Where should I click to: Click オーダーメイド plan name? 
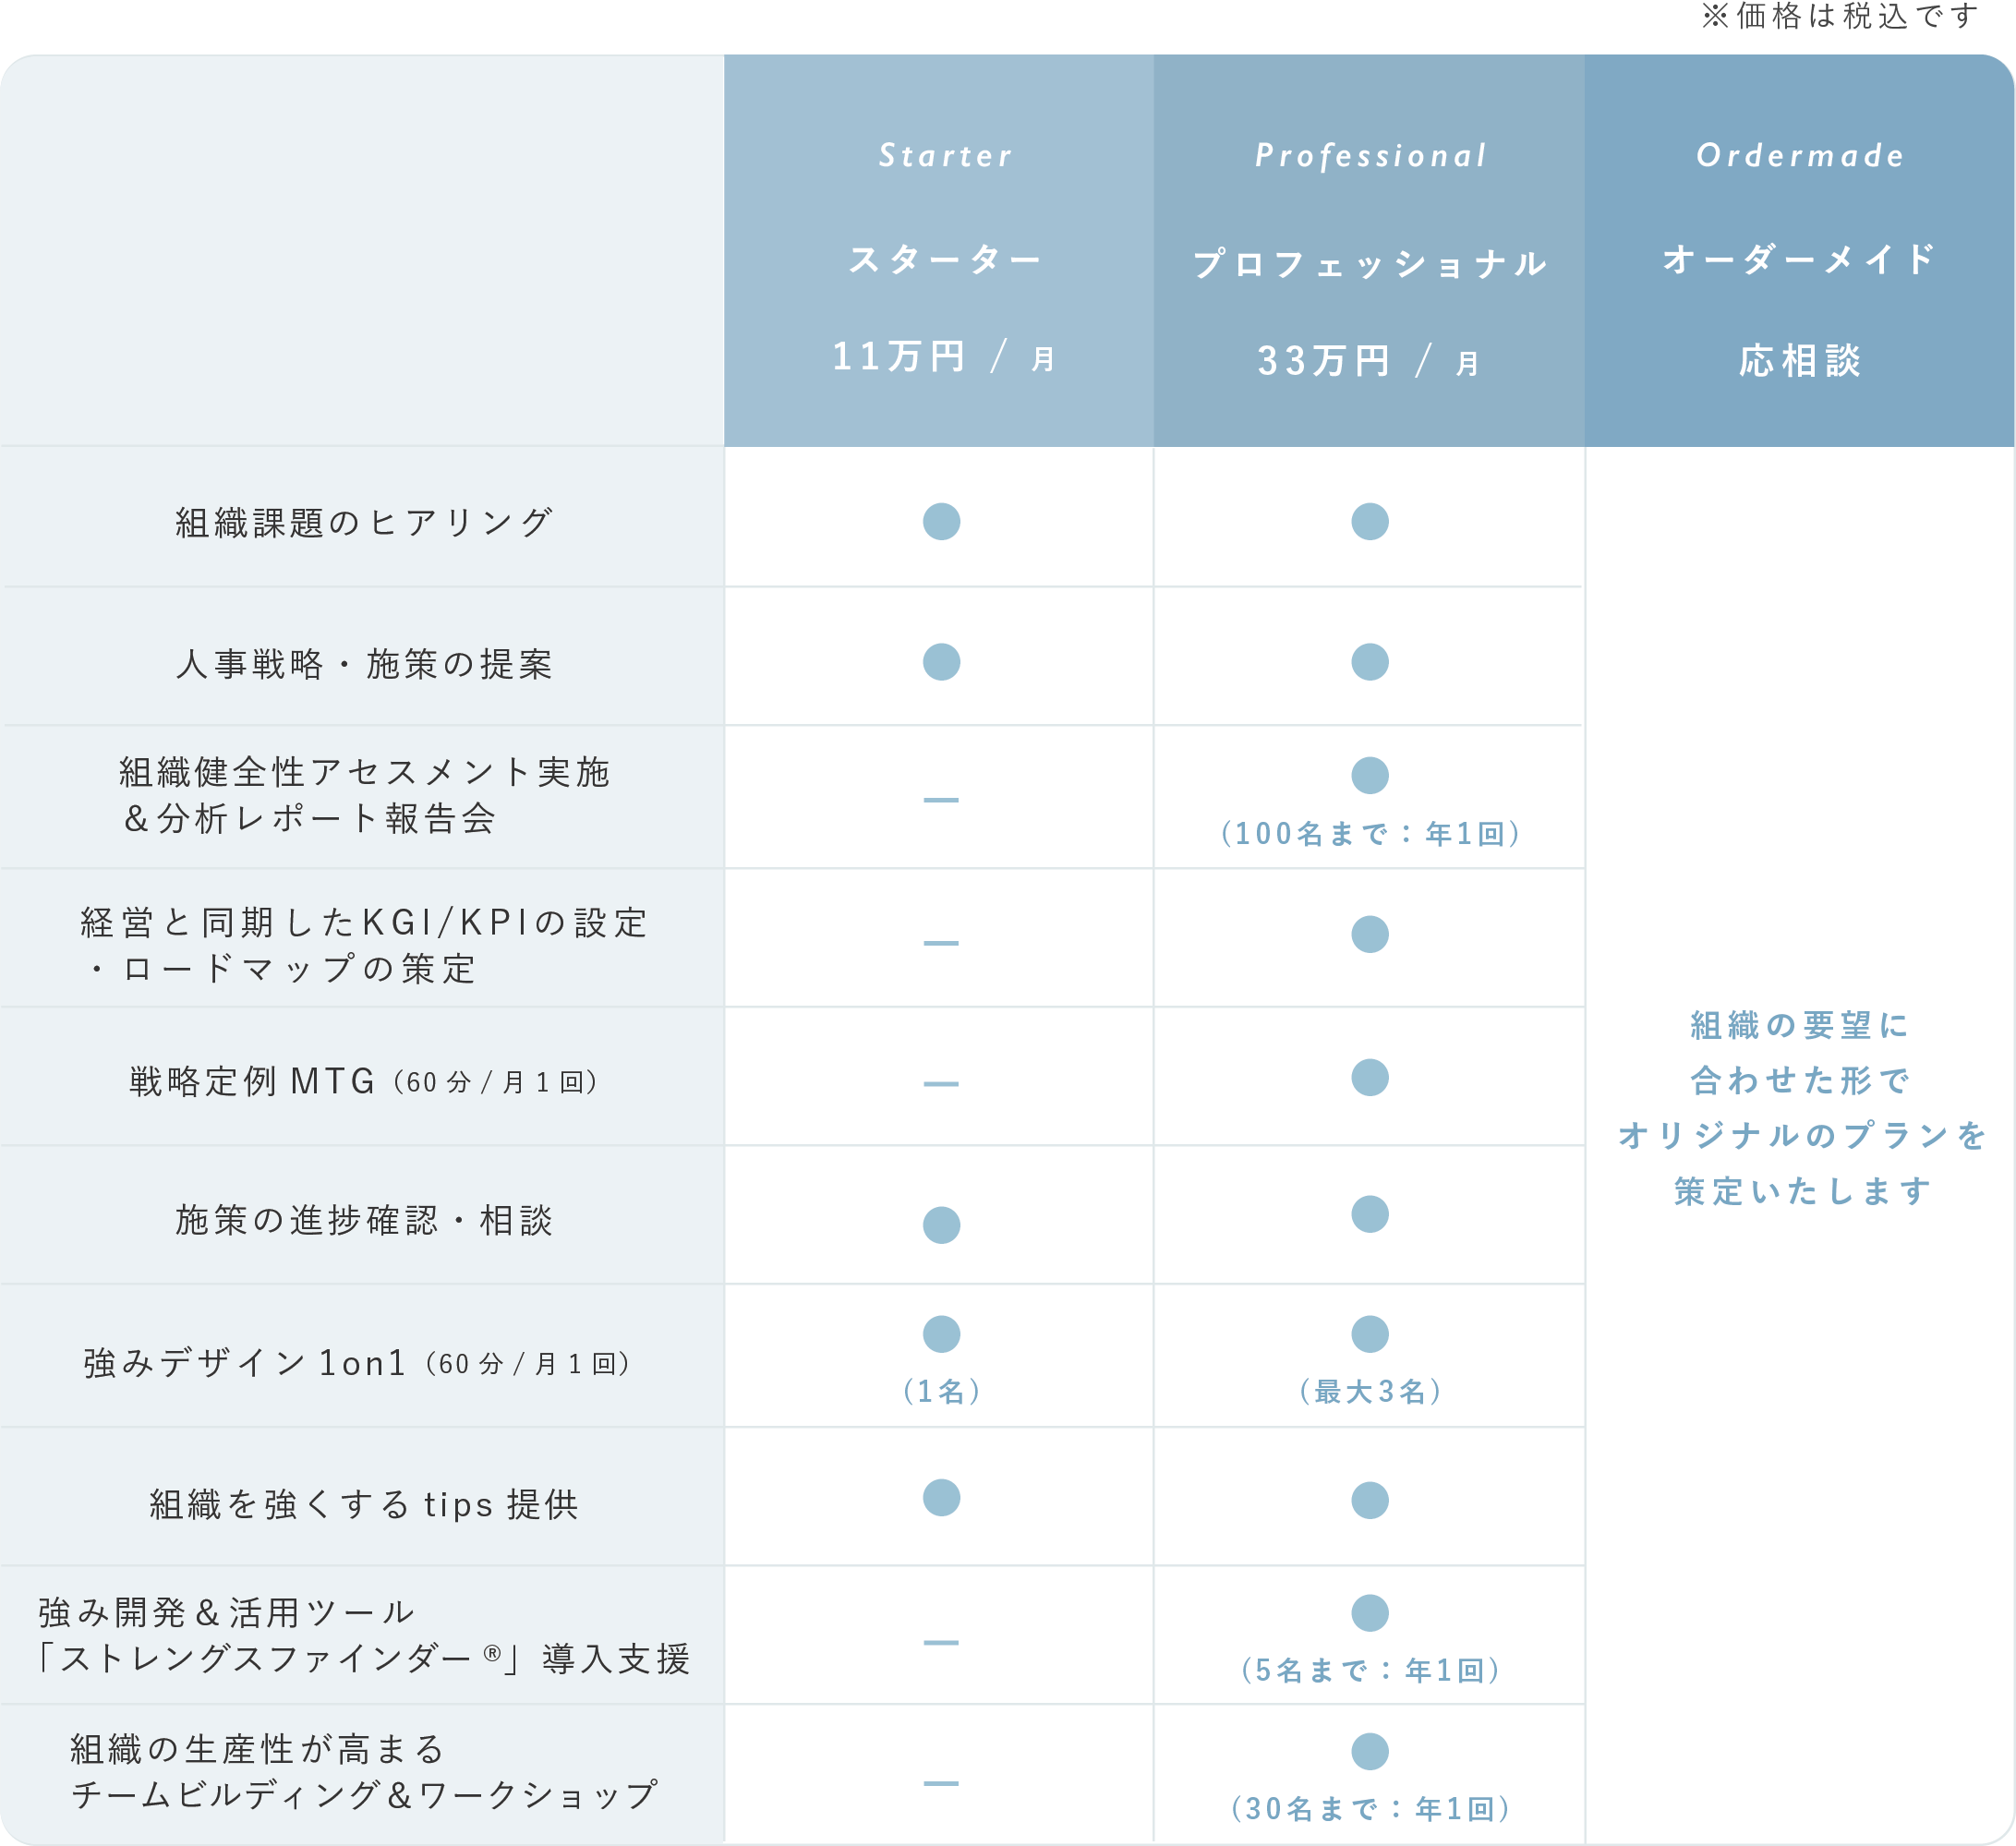(1800, 260)
